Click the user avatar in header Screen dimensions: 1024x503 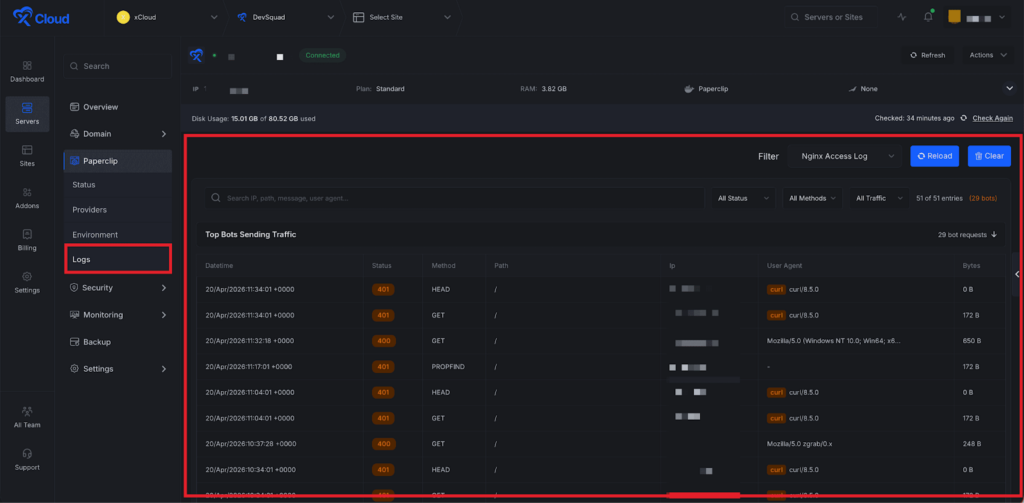point(954,17)
